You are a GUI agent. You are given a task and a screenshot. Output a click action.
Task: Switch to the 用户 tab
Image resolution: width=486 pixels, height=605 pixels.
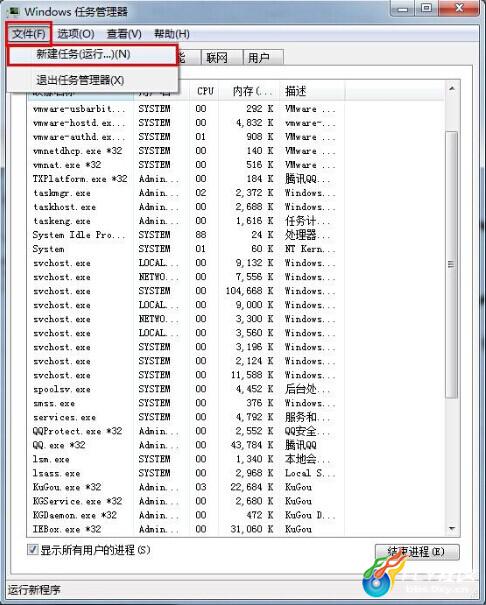[x=263, y=57]
